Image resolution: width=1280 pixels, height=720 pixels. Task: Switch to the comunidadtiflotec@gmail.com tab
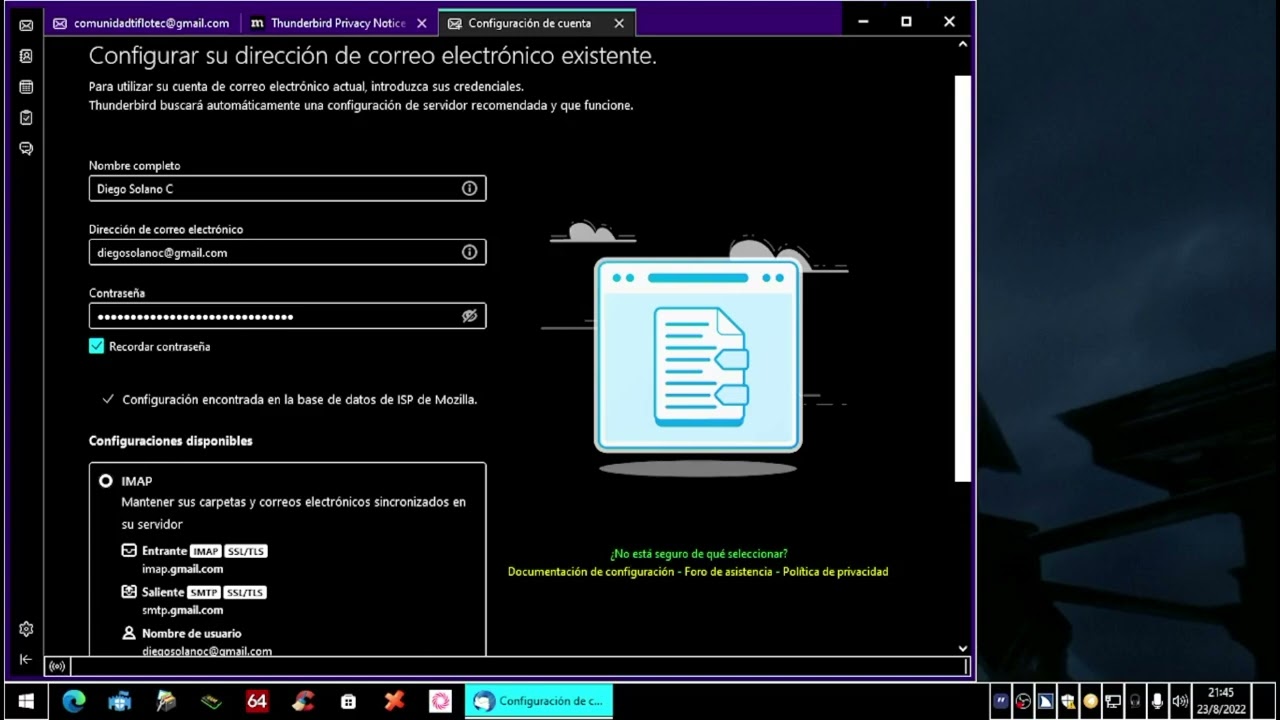pyautogui.click(x=141, y=23)
